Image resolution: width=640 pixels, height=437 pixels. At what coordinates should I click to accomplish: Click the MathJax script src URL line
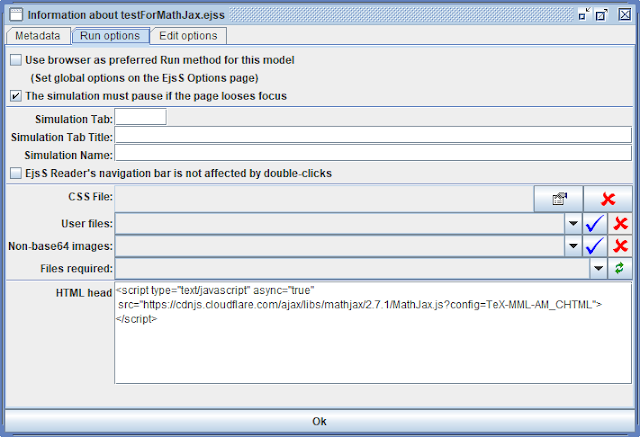[360, 305]
